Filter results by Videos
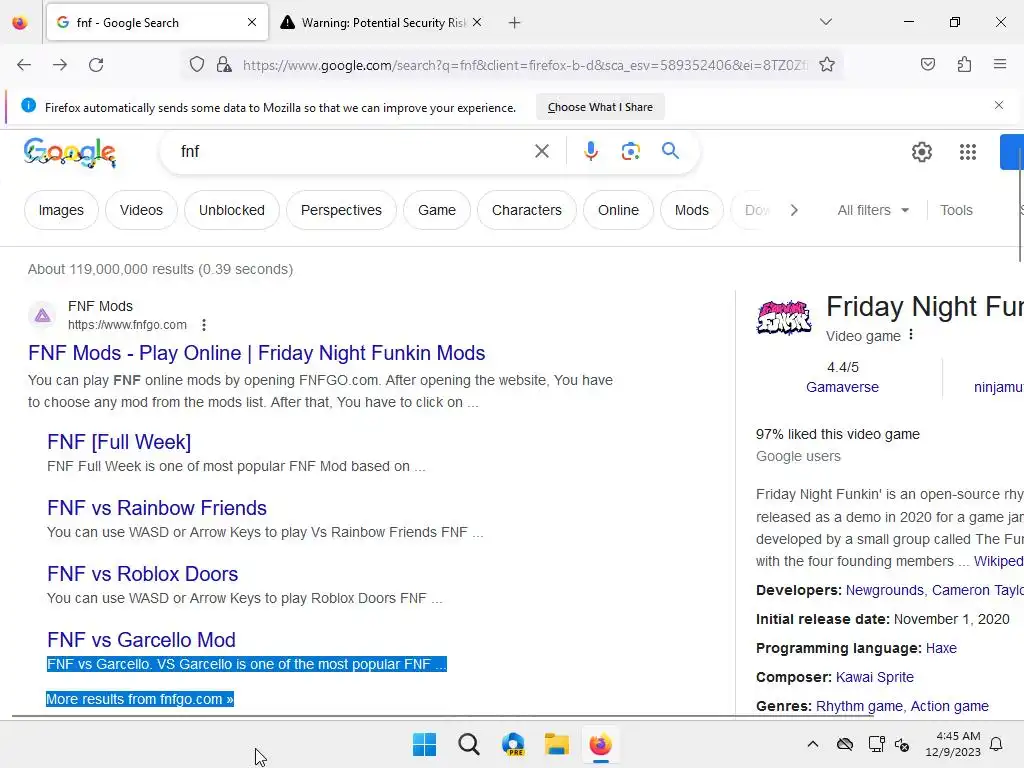Viewport: 1024px width, 768px height. pos(141,210)
